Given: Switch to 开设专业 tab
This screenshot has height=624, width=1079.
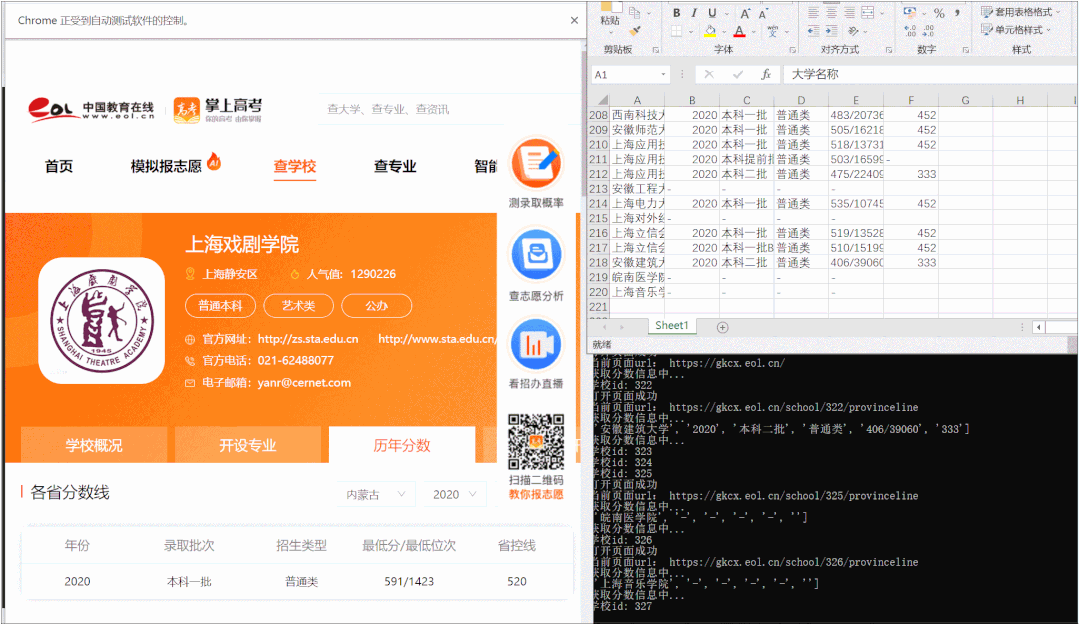Looking at the screenshot, I should tap(248, 445).
